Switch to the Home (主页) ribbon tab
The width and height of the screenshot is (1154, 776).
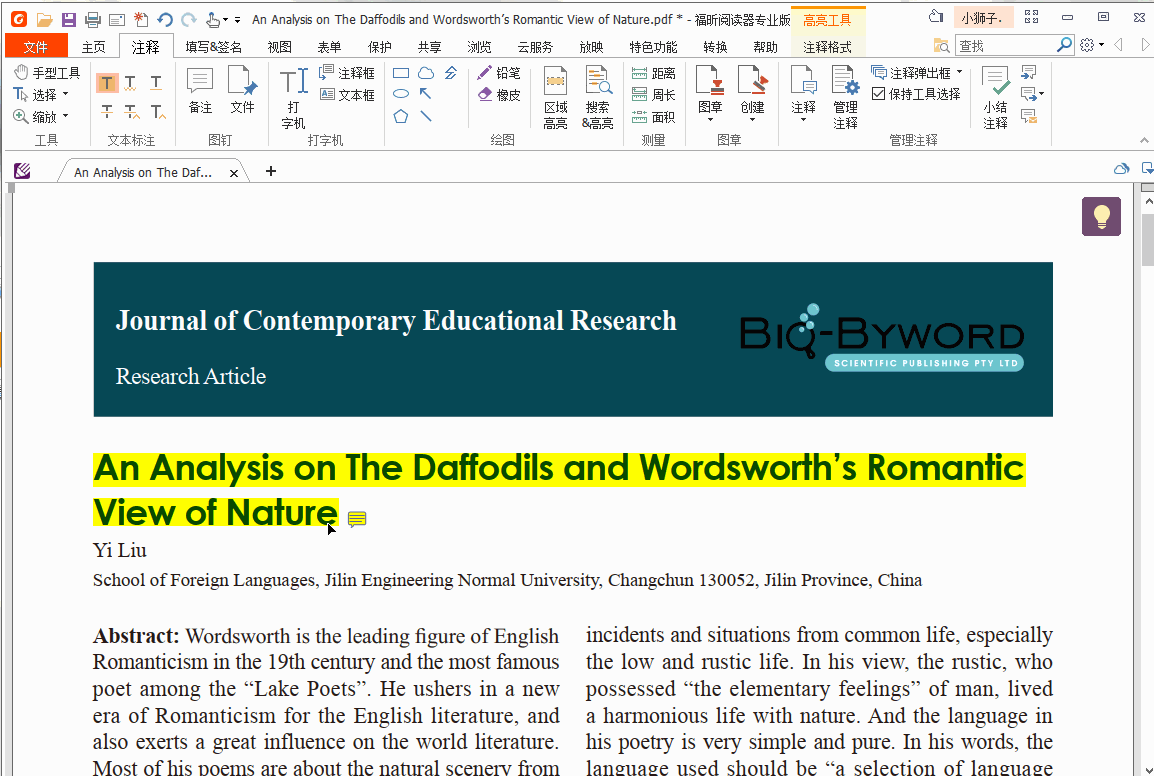[93, 47]
